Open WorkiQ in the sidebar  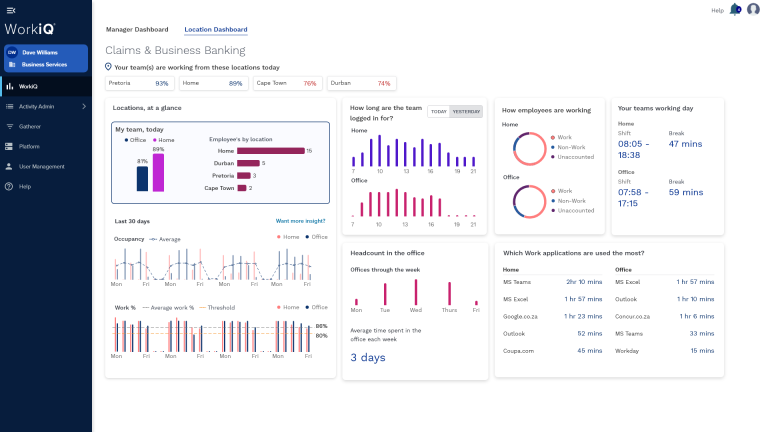46,86
